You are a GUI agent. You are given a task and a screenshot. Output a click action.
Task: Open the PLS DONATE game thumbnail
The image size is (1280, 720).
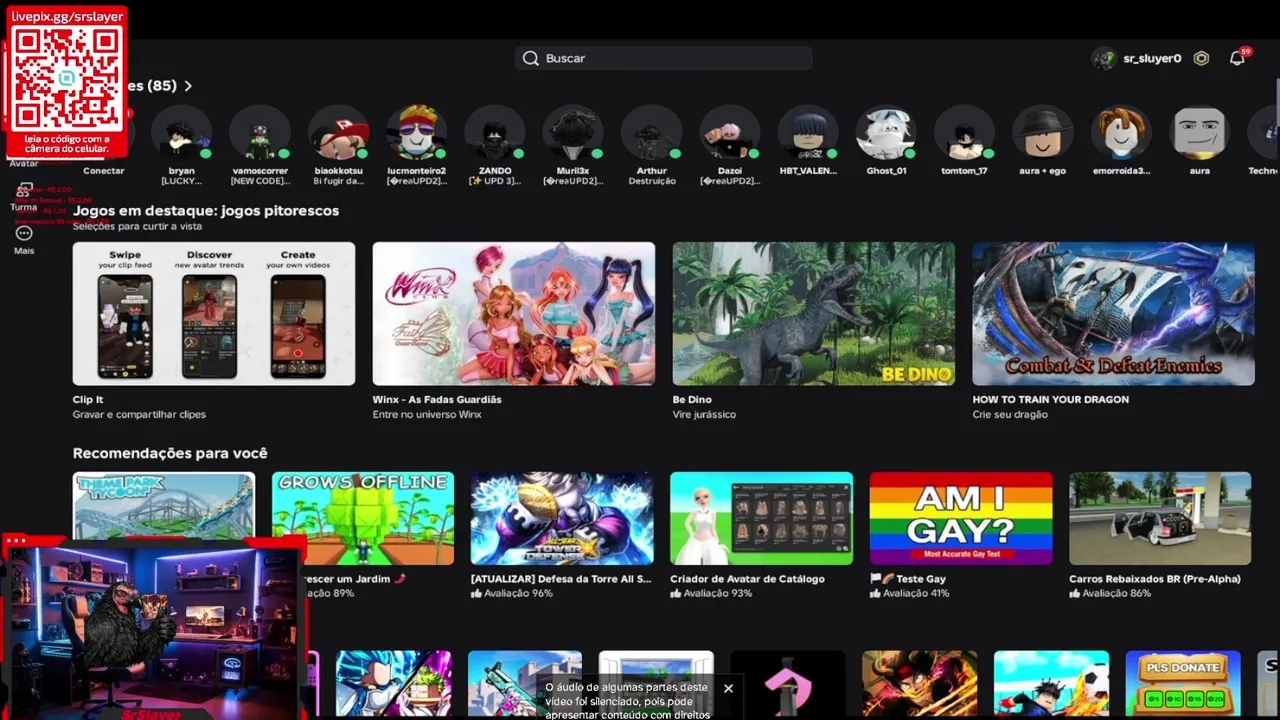pyautogui.click(x=1183, y=684)
